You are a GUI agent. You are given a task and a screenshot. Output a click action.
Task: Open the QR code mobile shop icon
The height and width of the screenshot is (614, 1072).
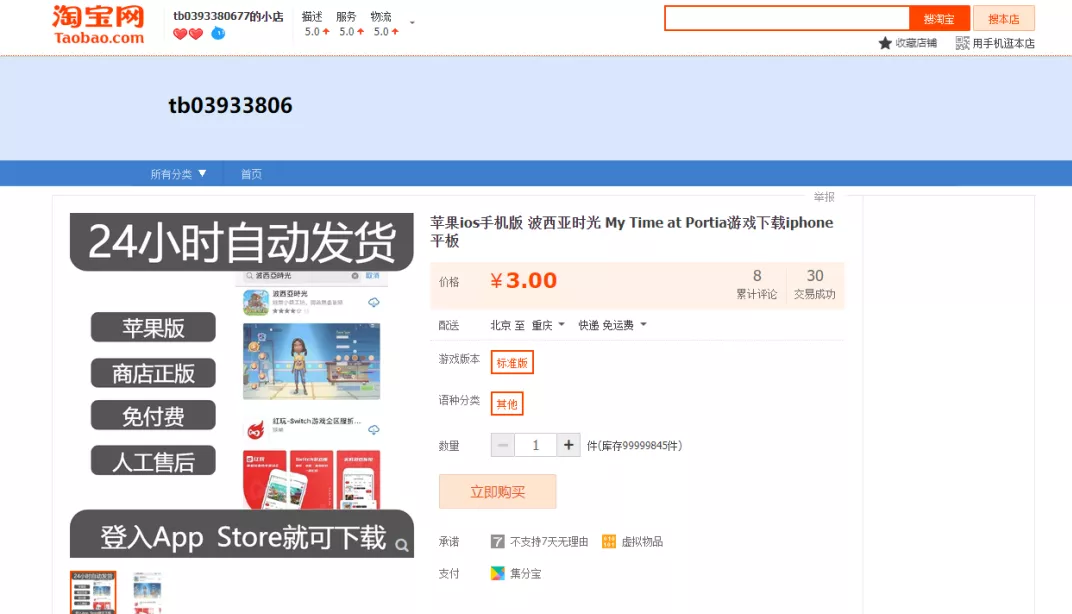(x=963, y=43)
